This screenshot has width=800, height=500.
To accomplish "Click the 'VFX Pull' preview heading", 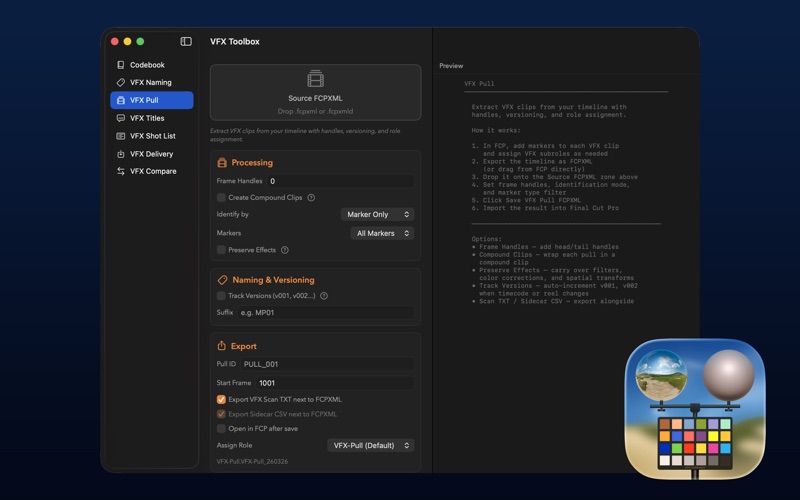I will 479,84.
